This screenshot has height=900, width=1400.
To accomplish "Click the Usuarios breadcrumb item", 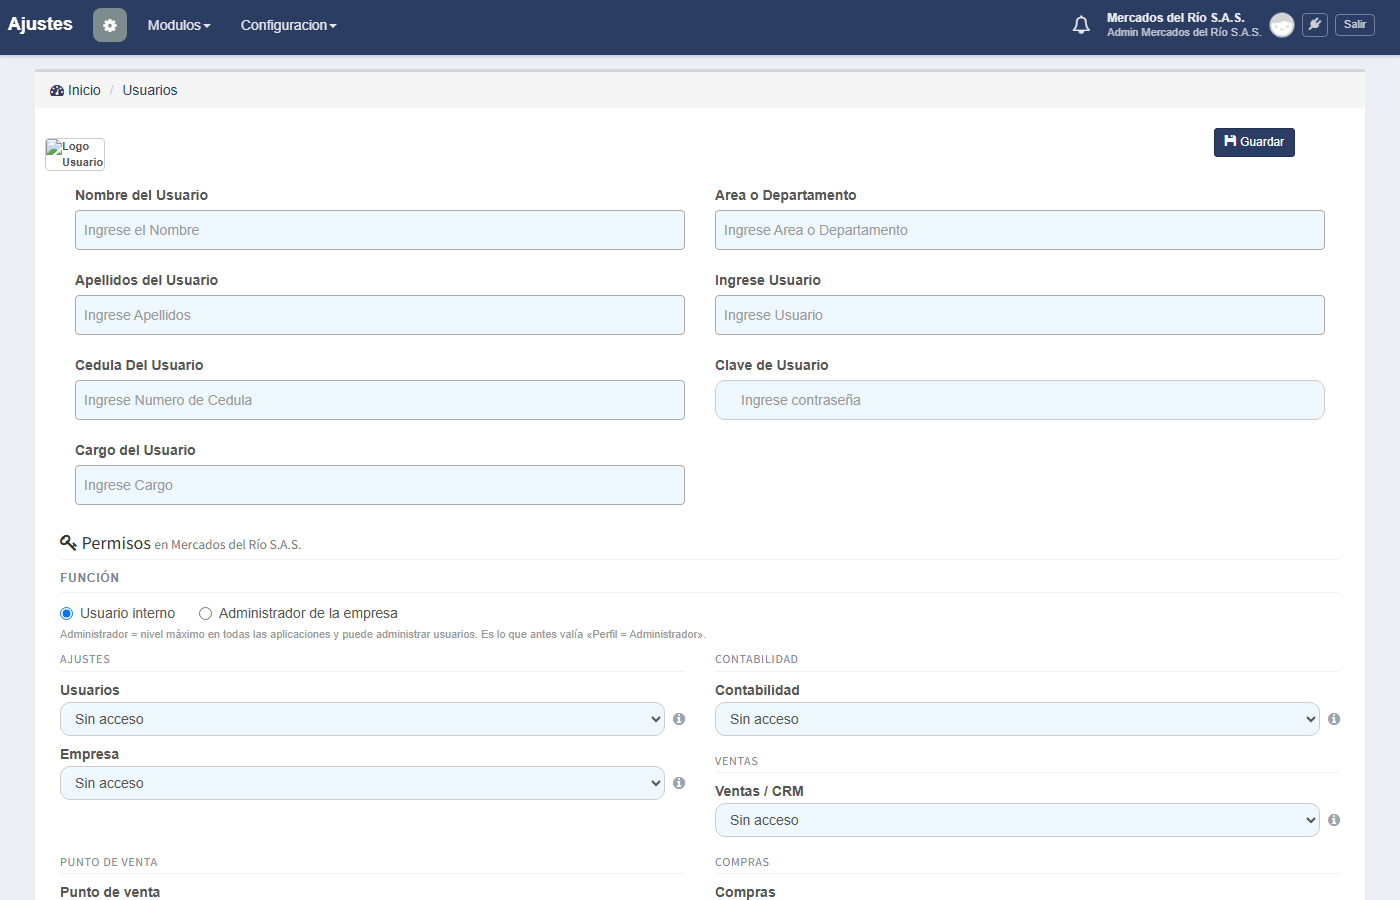I will click(150, 90).
